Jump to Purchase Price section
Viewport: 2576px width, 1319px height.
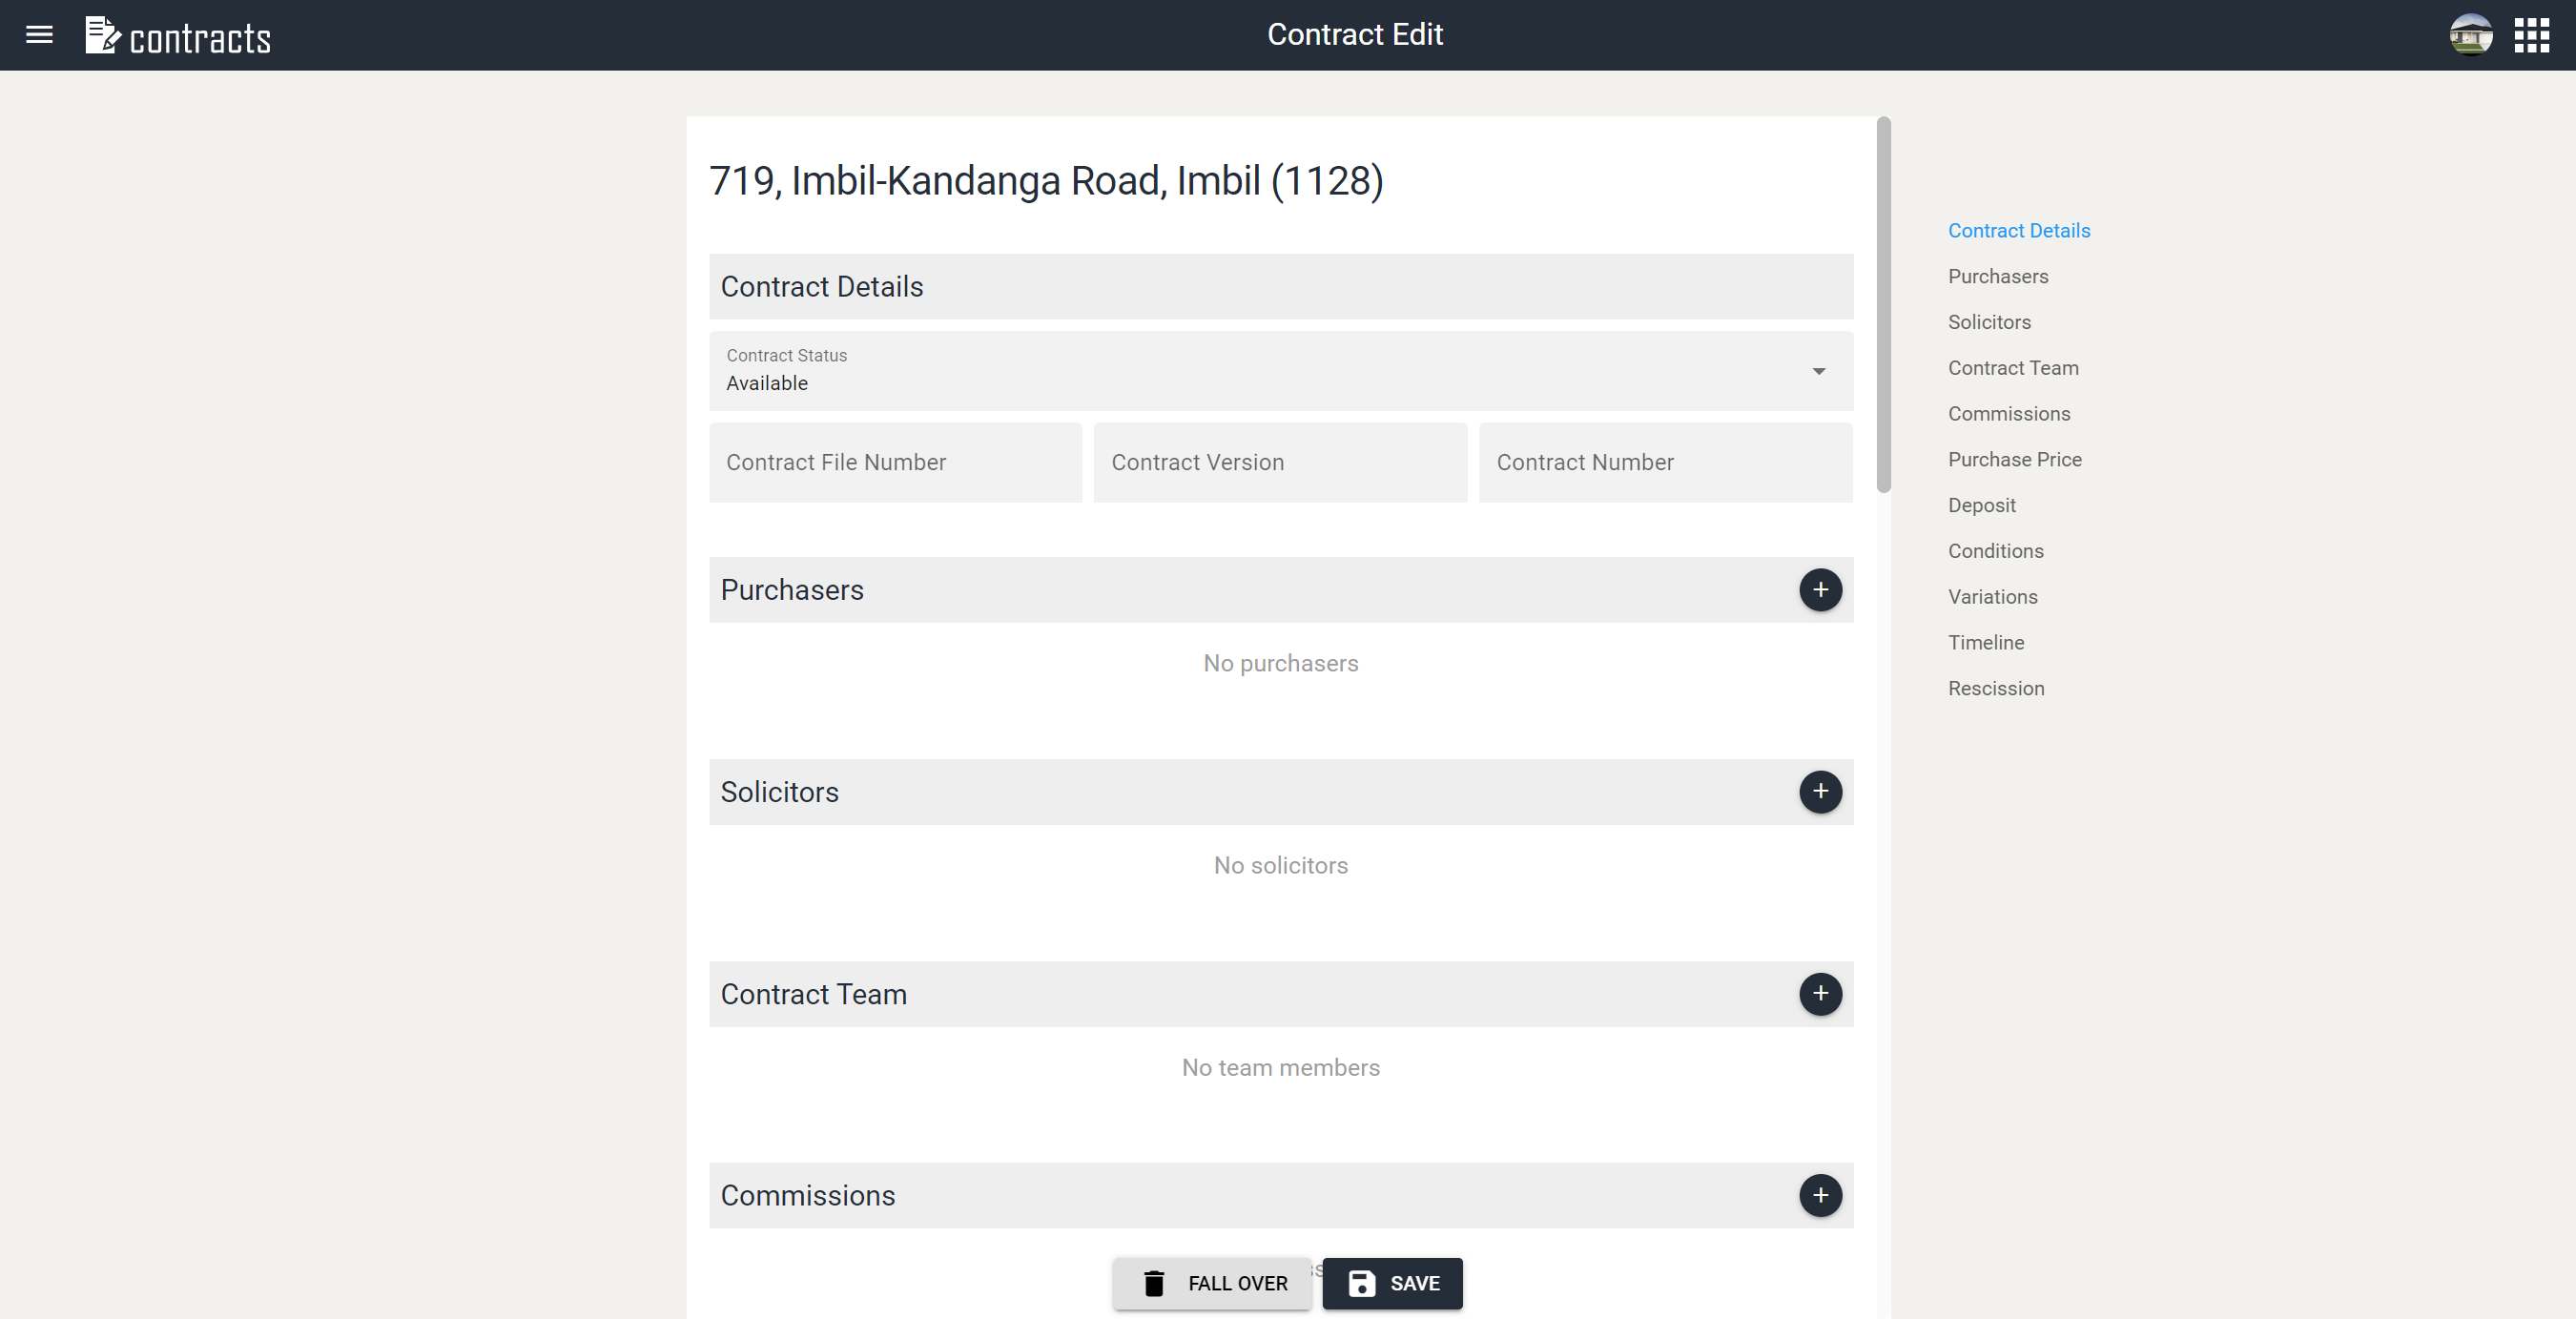pos(2014,460)
